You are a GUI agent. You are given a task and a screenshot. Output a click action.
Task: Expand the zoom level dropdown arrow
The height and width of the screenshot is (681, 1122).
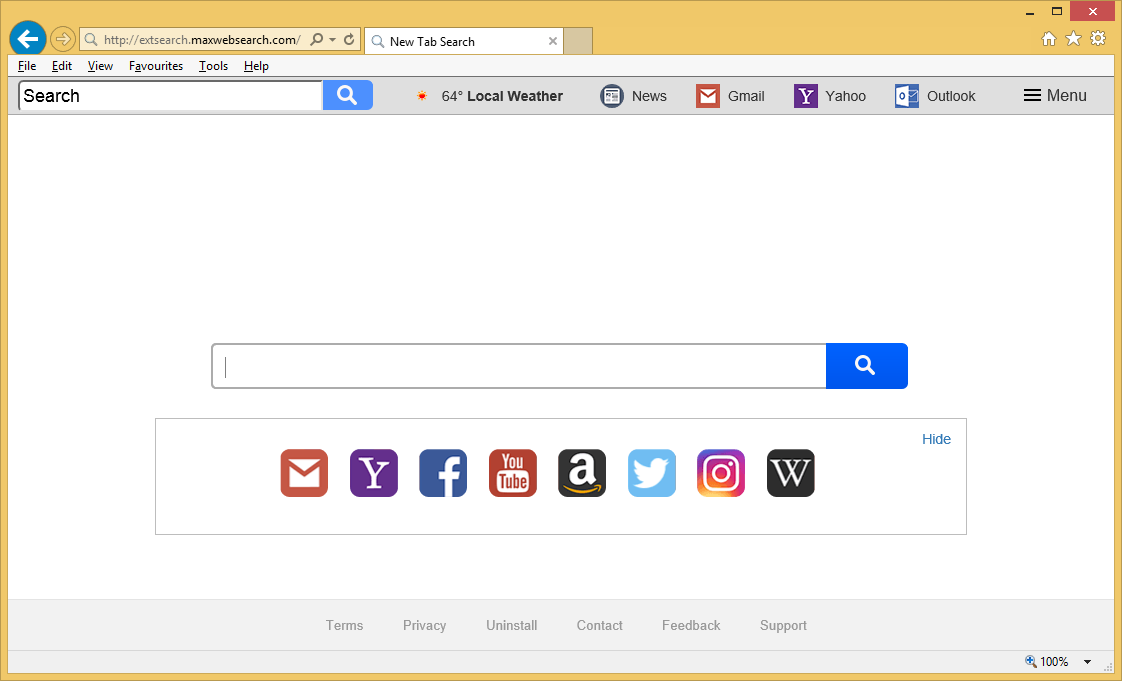click(x=1087, y=662)
